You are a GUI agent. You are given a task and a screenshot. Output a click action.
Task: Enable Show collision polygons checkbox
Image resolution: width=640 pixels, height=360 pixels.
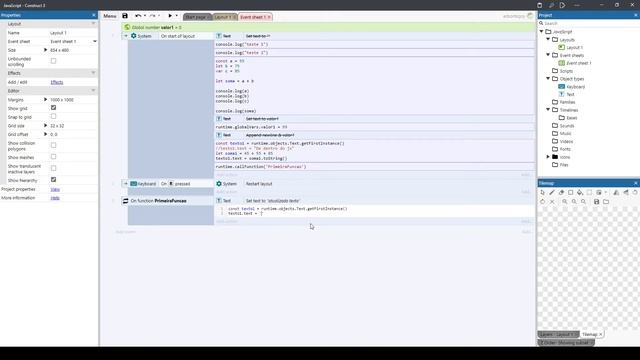tap(53, 145)
